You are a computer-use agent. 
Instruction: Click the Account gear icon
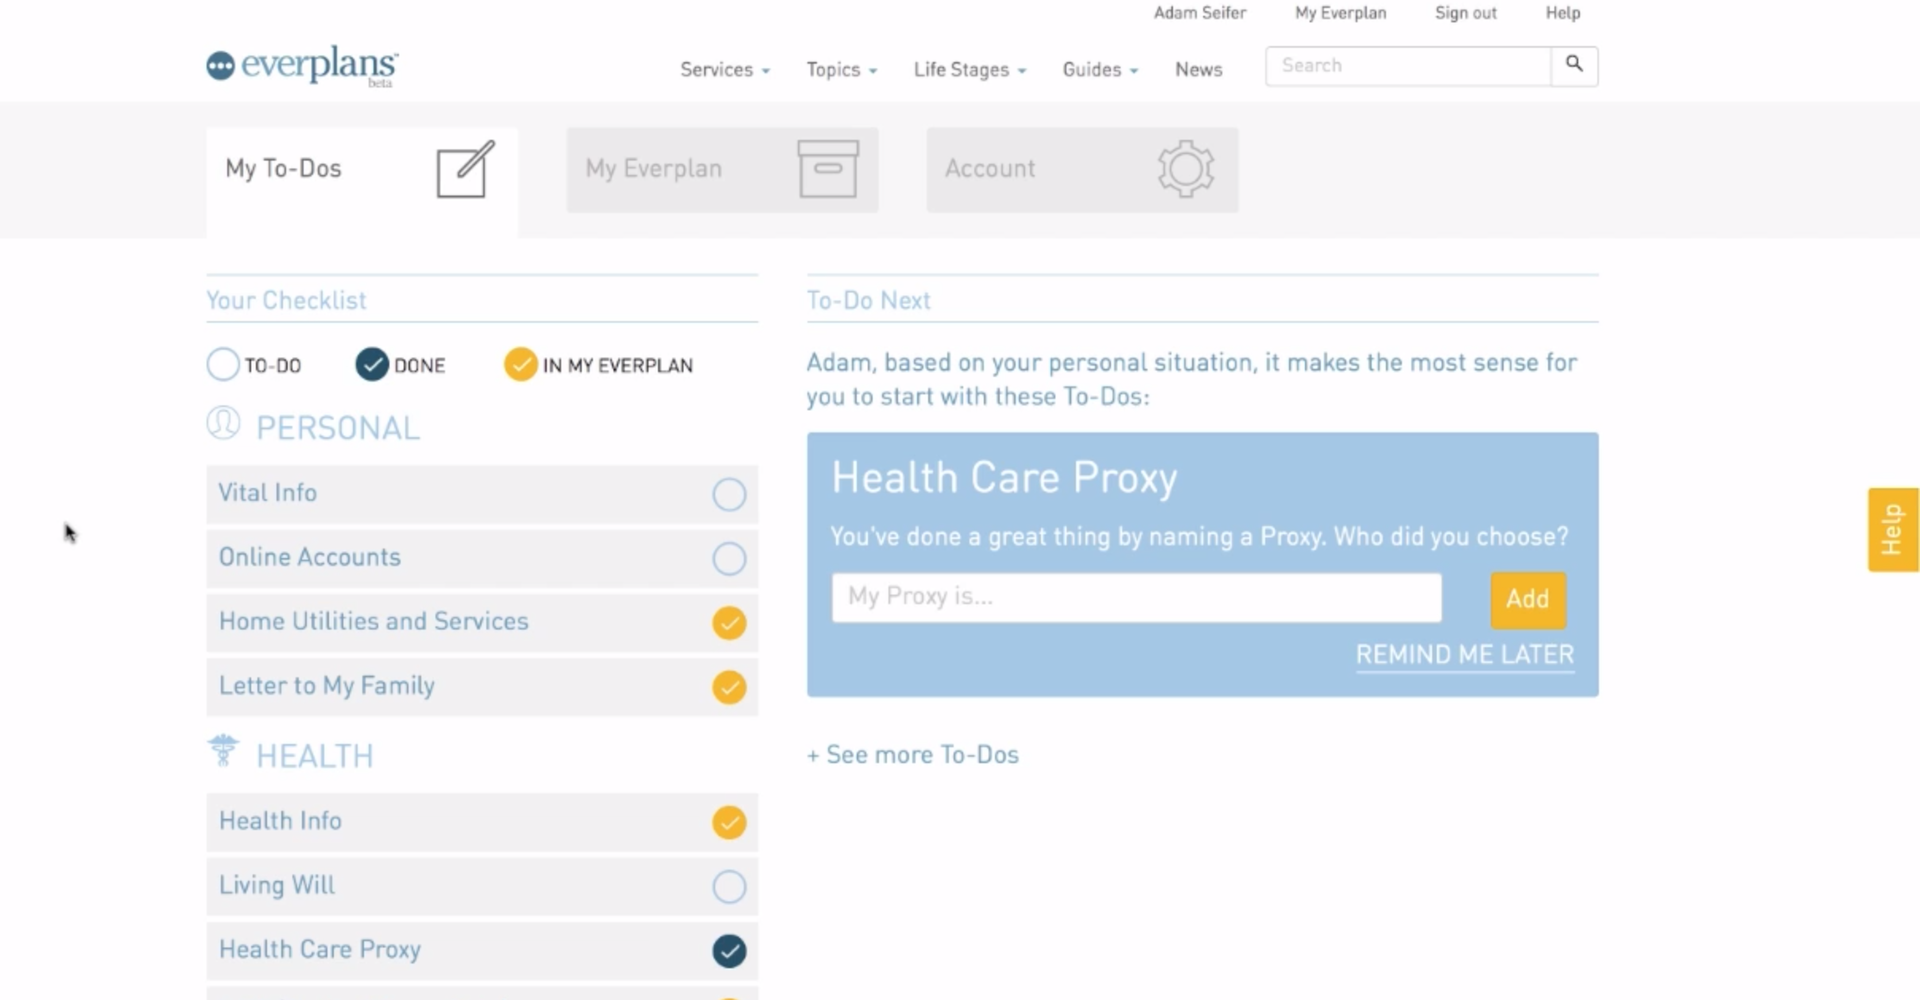tap(1186, 169)
